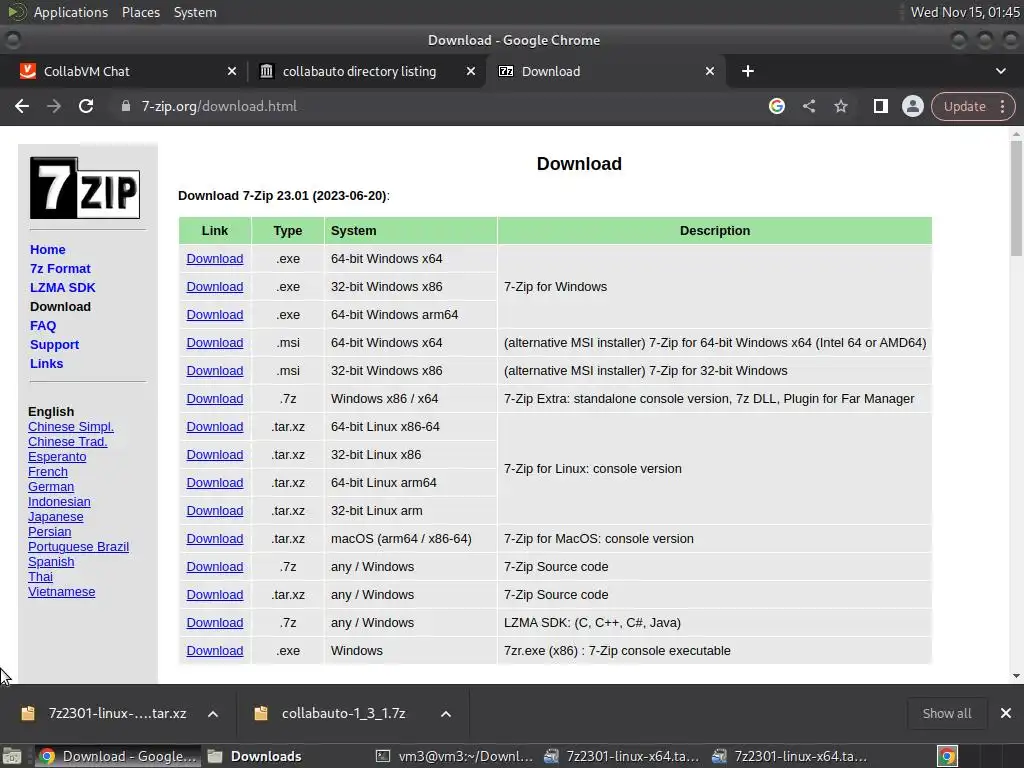Click the Chrome icon in system tray

[947, 756]
